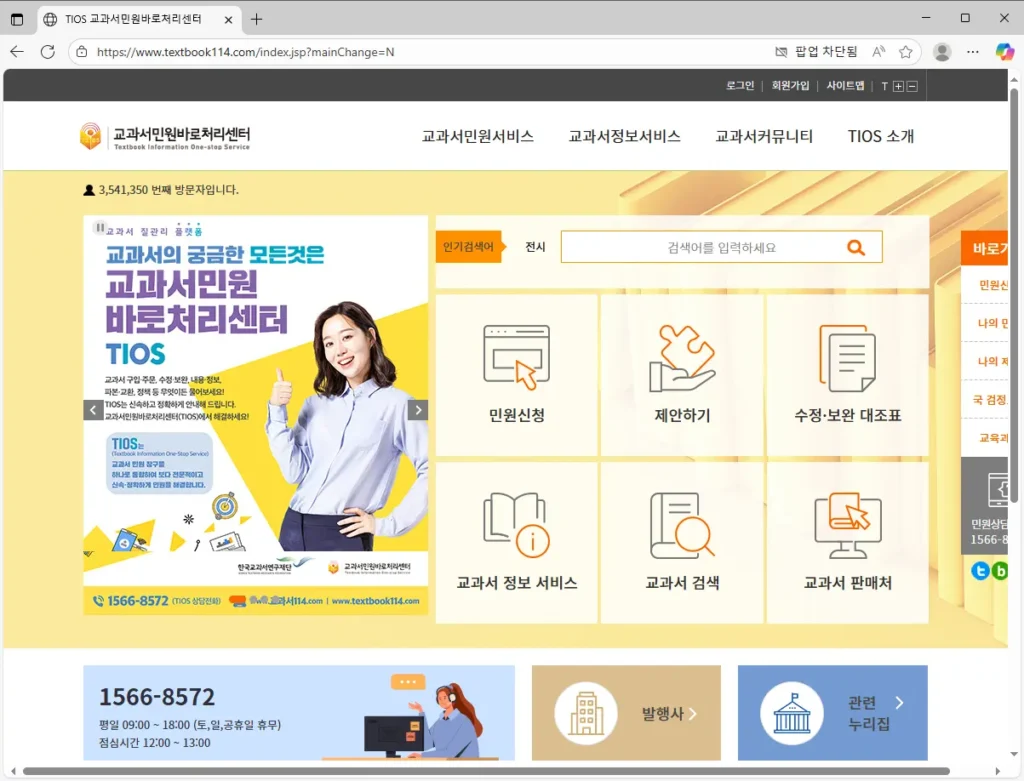Open the blog via the green b icon
This screenshot has height=781, width=1024.
[1002, 570]
